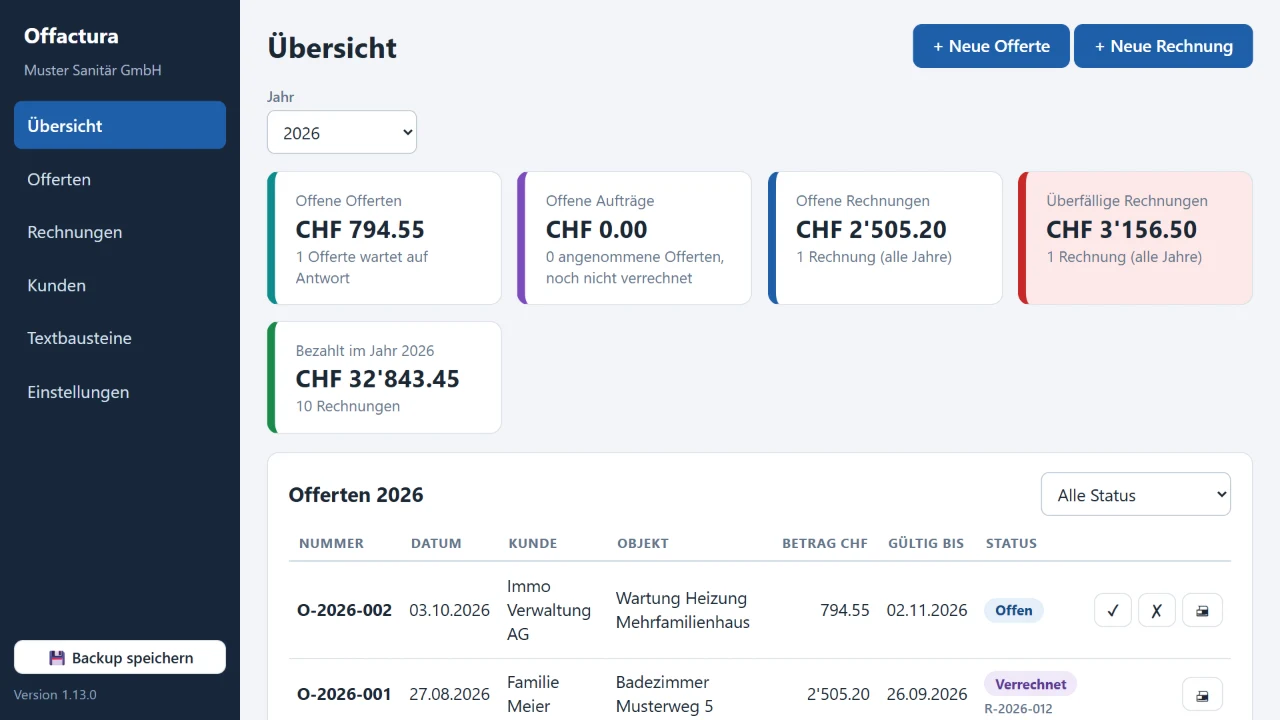Click the valid-until date 02.11.2026
Screen dimensions: 1280x720
[x=927, y=610]
